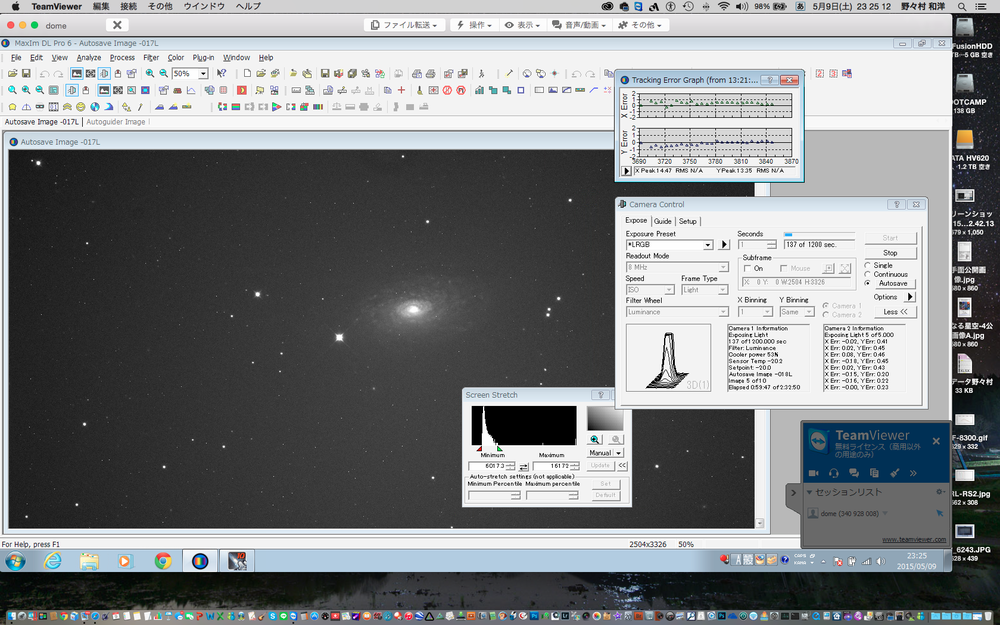
Task: Select the Continuous exposure radio button
Action: pos(867,274)
